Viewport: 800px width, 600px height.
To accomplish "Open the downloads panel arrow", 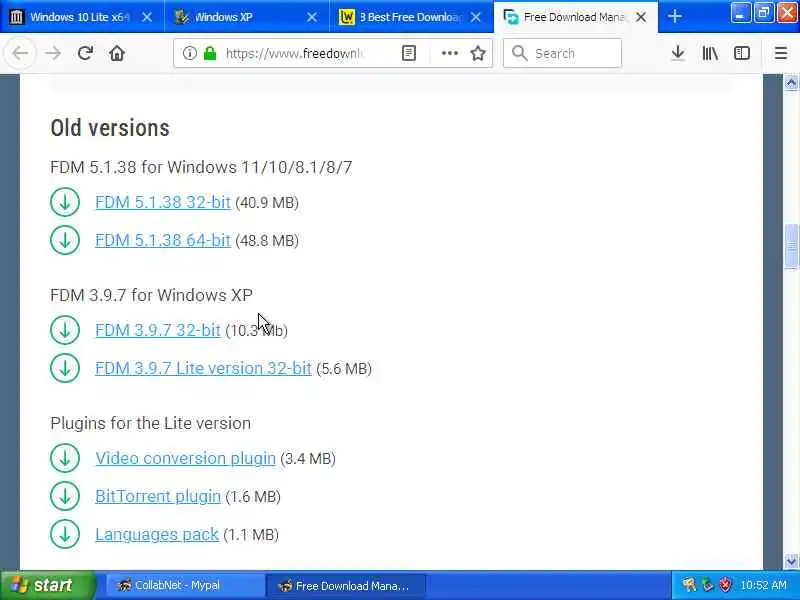I will (x=678, y=53).
